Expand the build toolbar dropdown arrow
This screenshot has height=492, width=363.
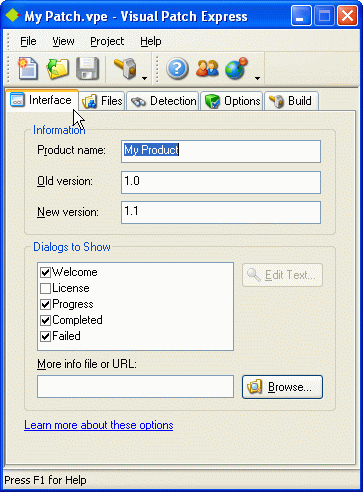pyautogui.click(x=144, y=78)
